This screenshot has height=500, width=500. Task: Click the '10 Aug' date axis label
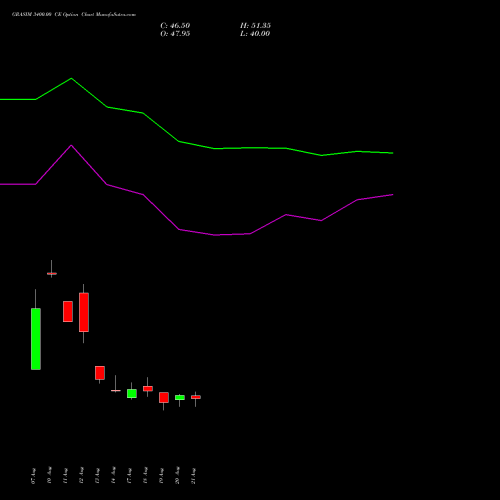(49, 475)
